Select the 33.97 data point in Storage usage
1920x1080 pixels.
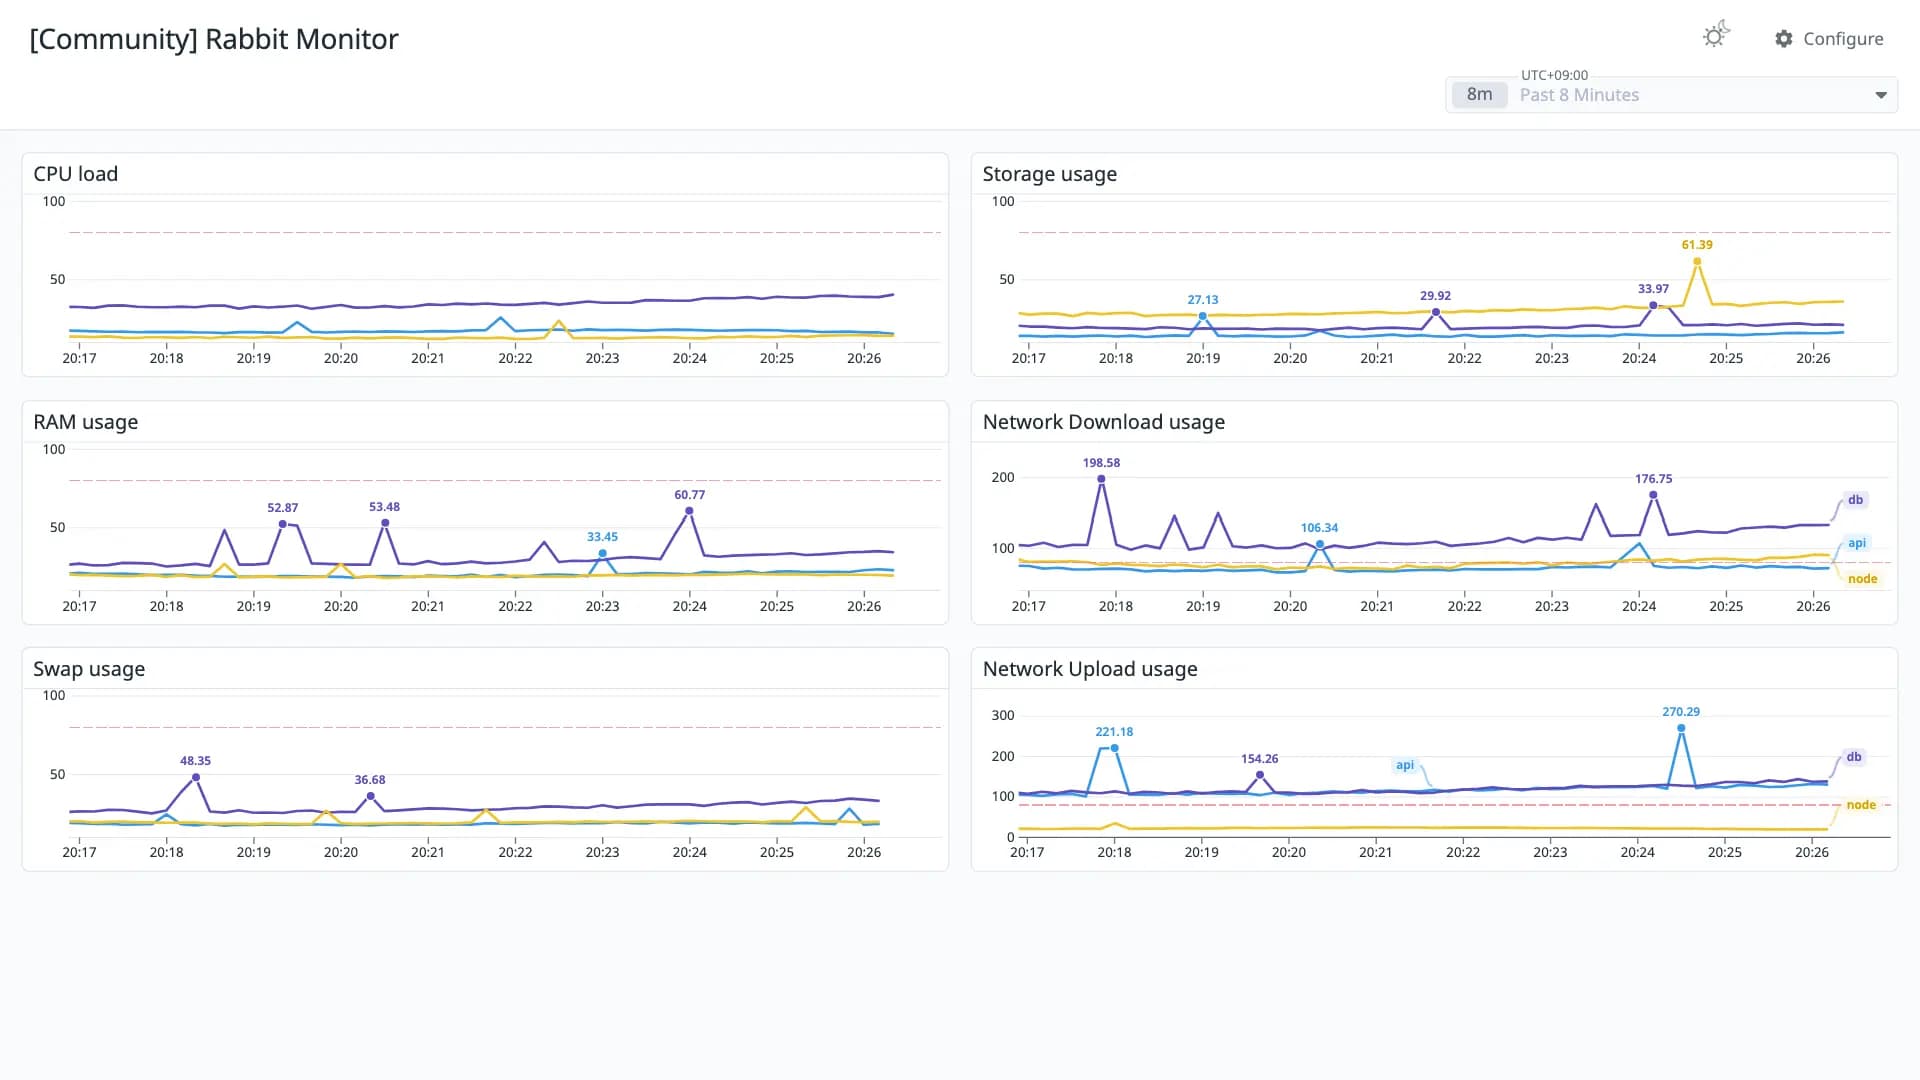pyautogui.click(x=1653, y=305)
